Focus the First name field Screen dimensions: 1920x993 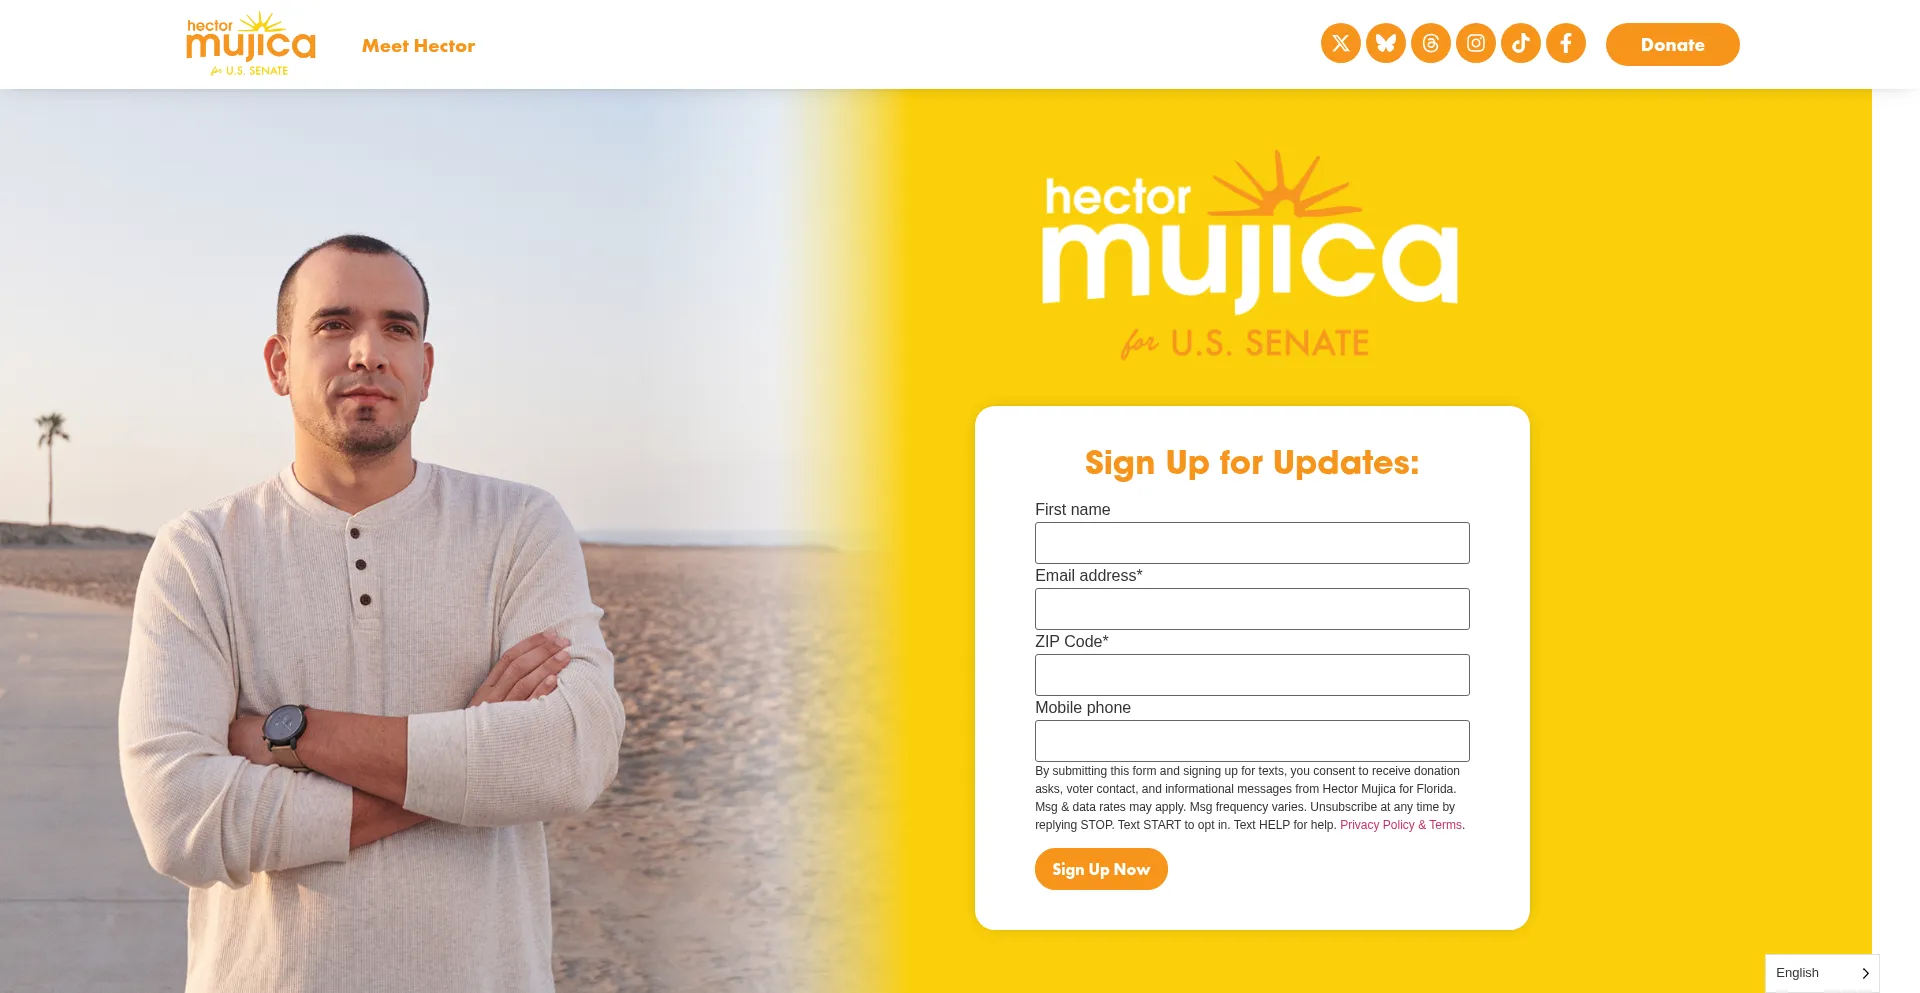(1252, 543)
